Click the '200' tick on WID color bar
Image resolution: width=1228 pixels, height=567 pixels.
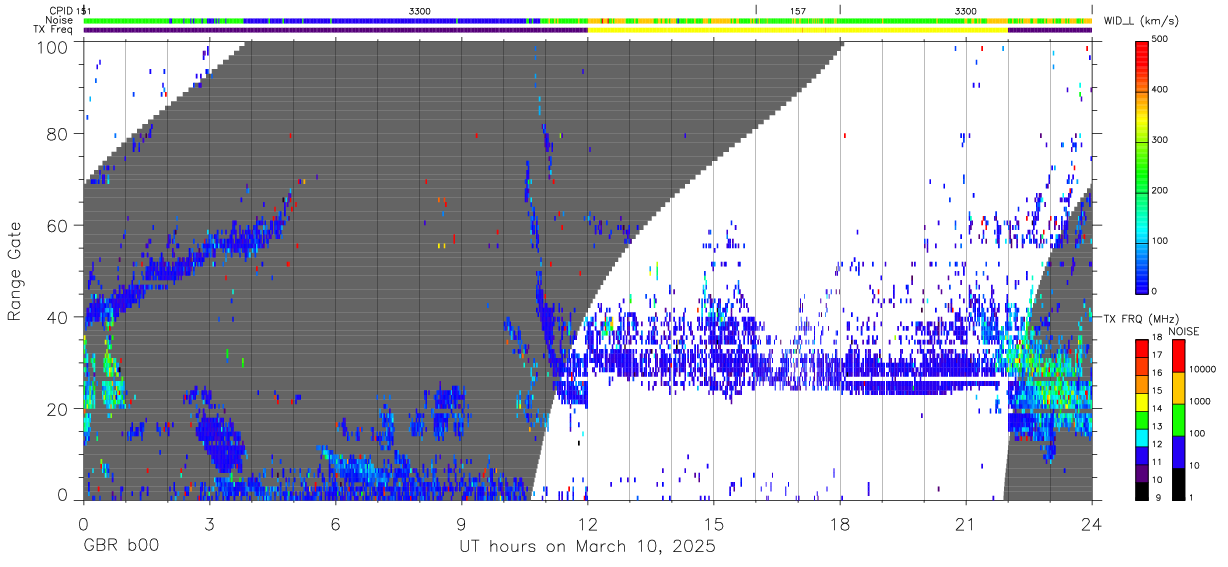click(1161, 190)
